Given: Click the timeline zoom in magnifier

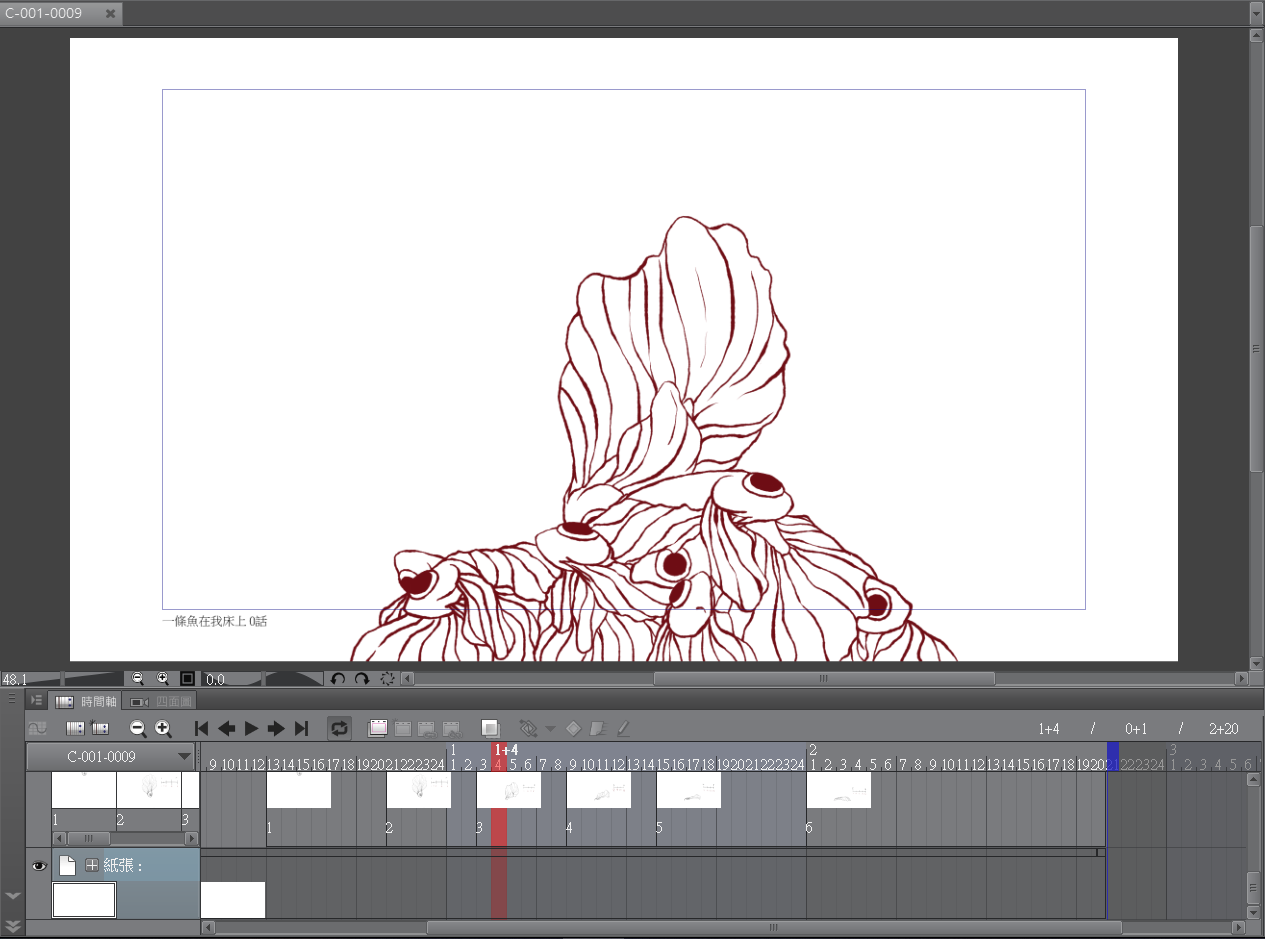Looking at the screenshot, I should [163, 729].
